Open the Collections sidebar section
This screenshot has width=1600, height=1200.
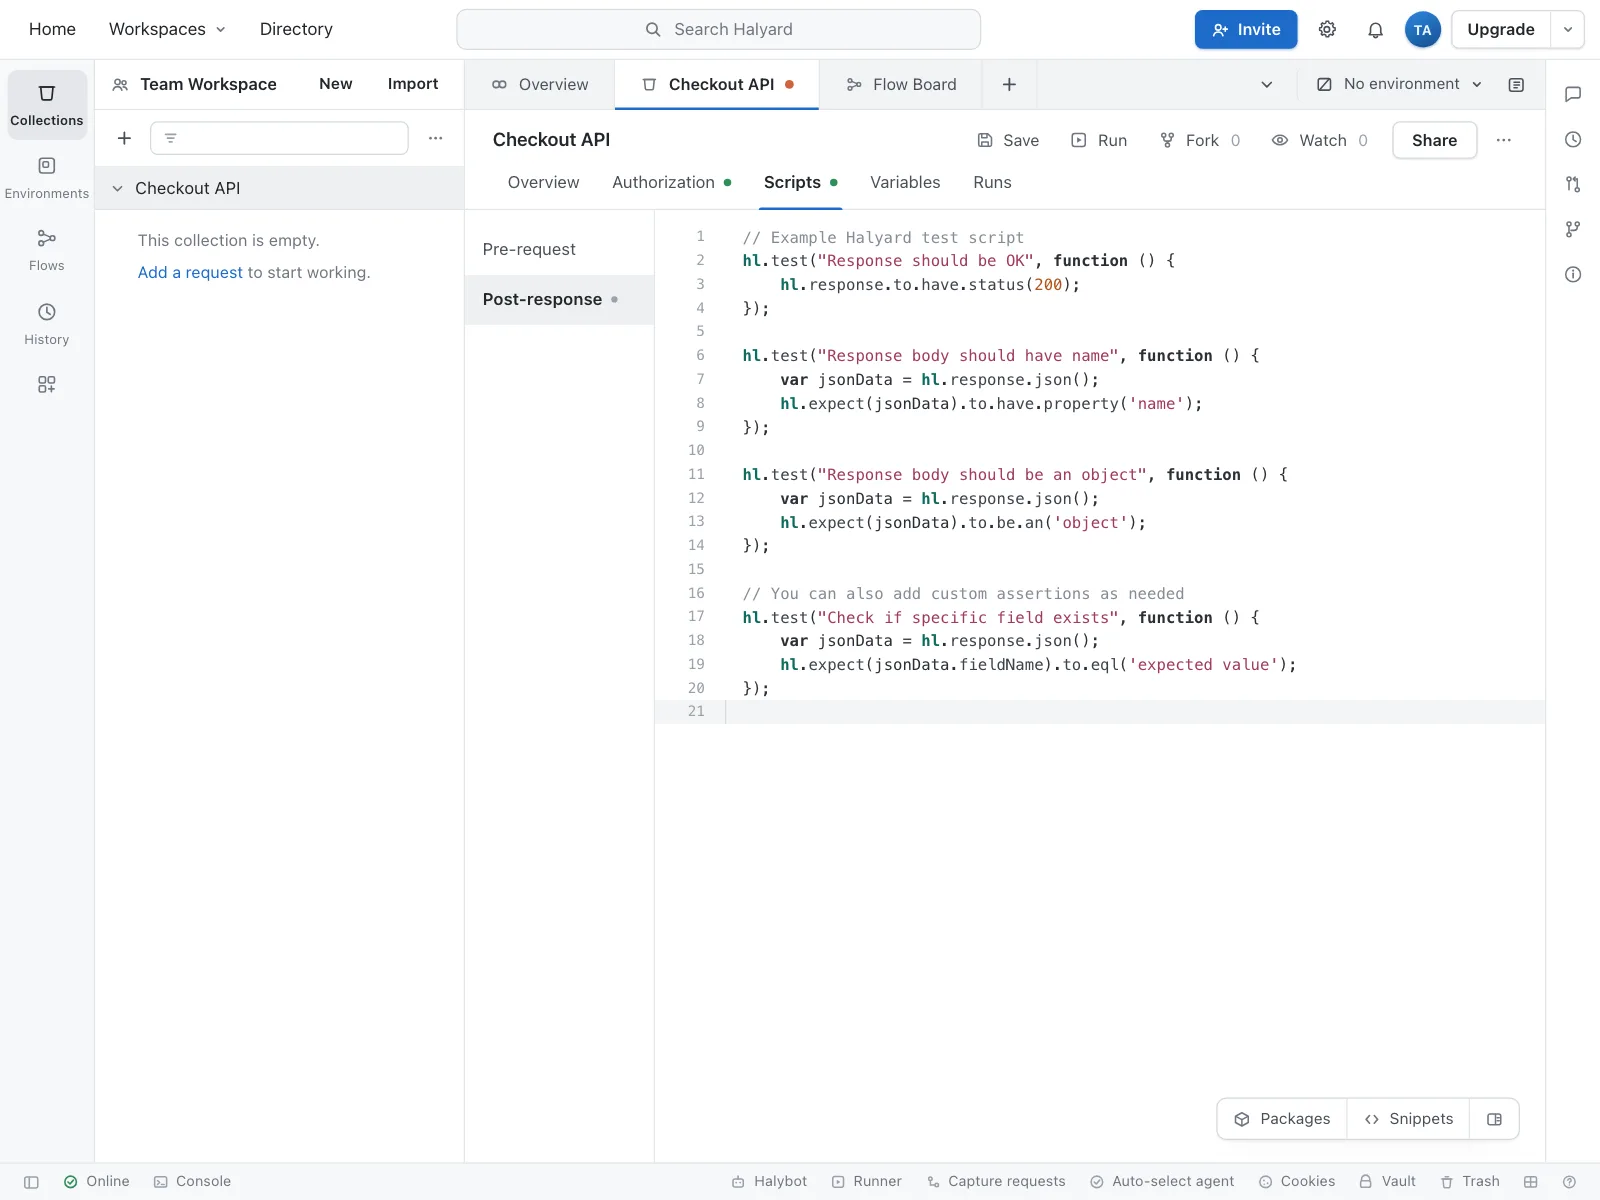[x=47, y=104]
